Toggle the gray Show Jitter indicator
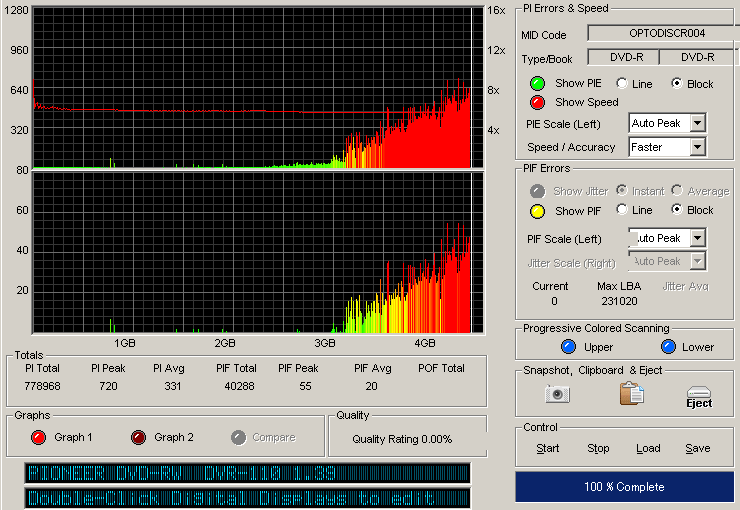Screen dimensions: 740x510 click(x=537, y=191)
